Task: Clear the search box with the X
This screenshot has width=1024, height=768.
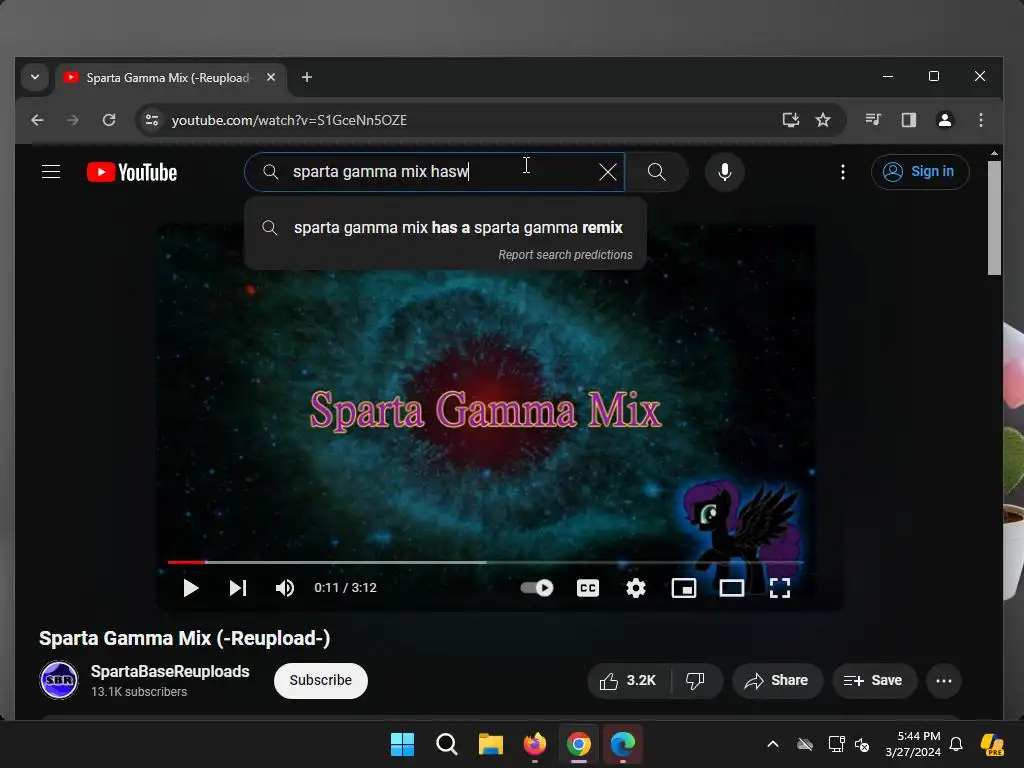Action: 607,172
